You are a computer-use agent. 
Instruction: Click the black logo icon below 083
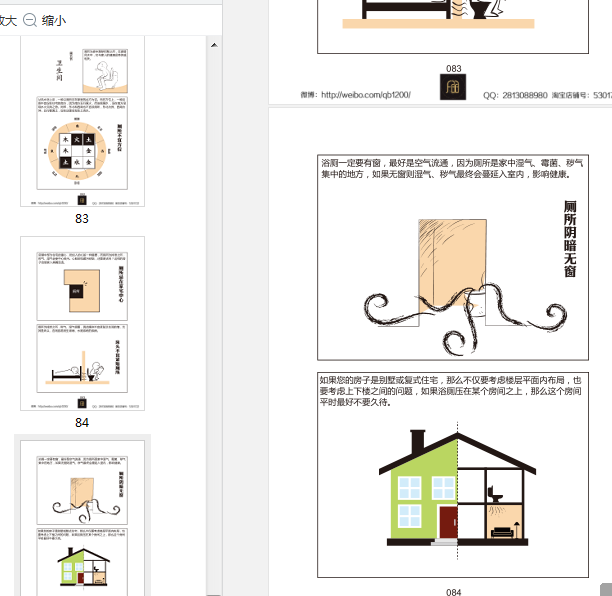point(453,87)
